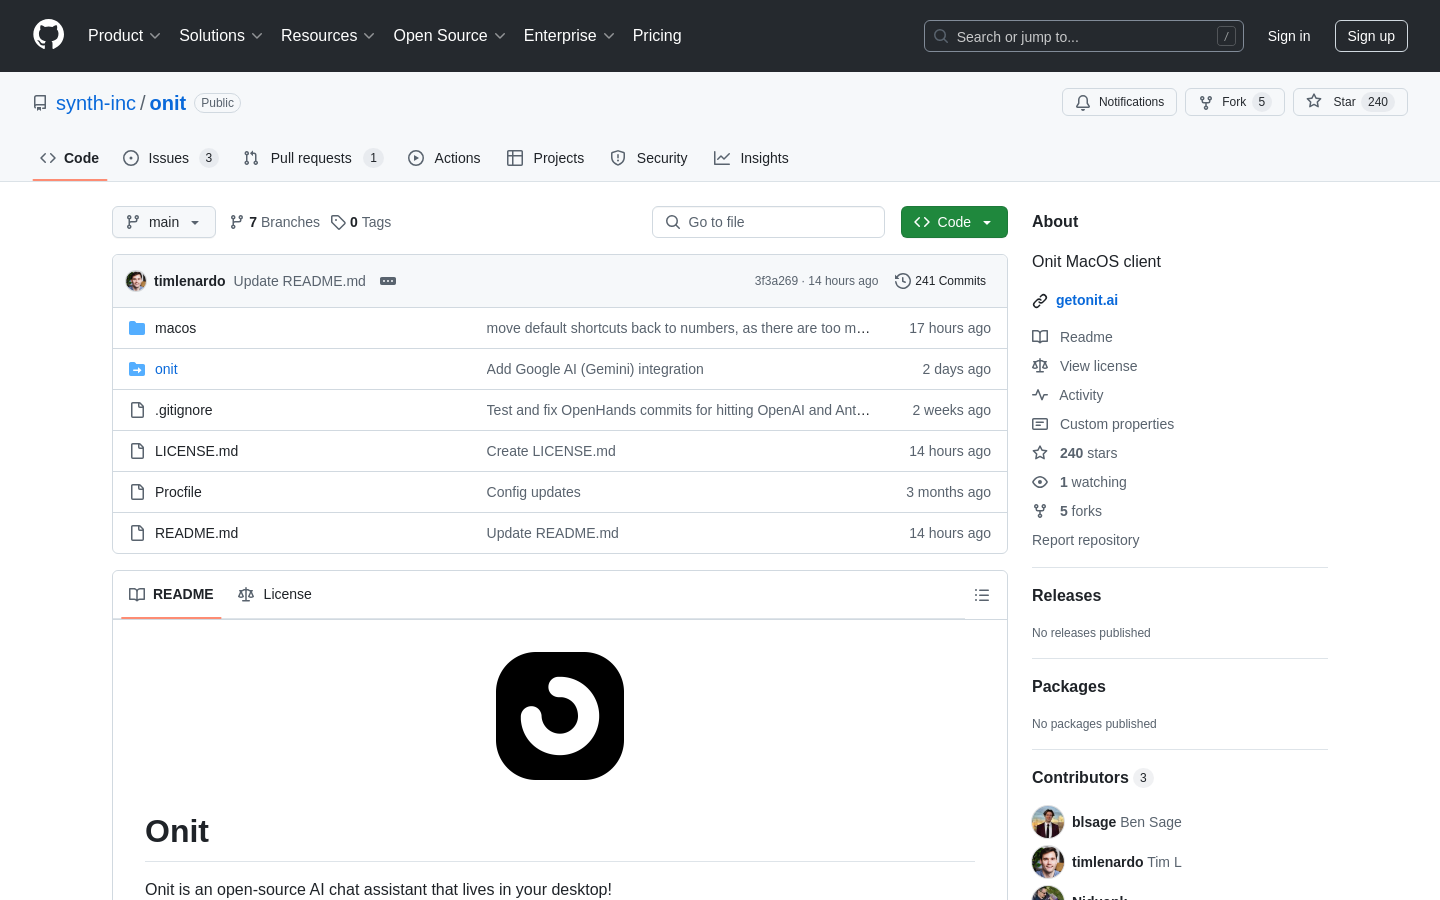Open the Product dropdown menu
This screenshot has width=1440, height=900.
124,36
